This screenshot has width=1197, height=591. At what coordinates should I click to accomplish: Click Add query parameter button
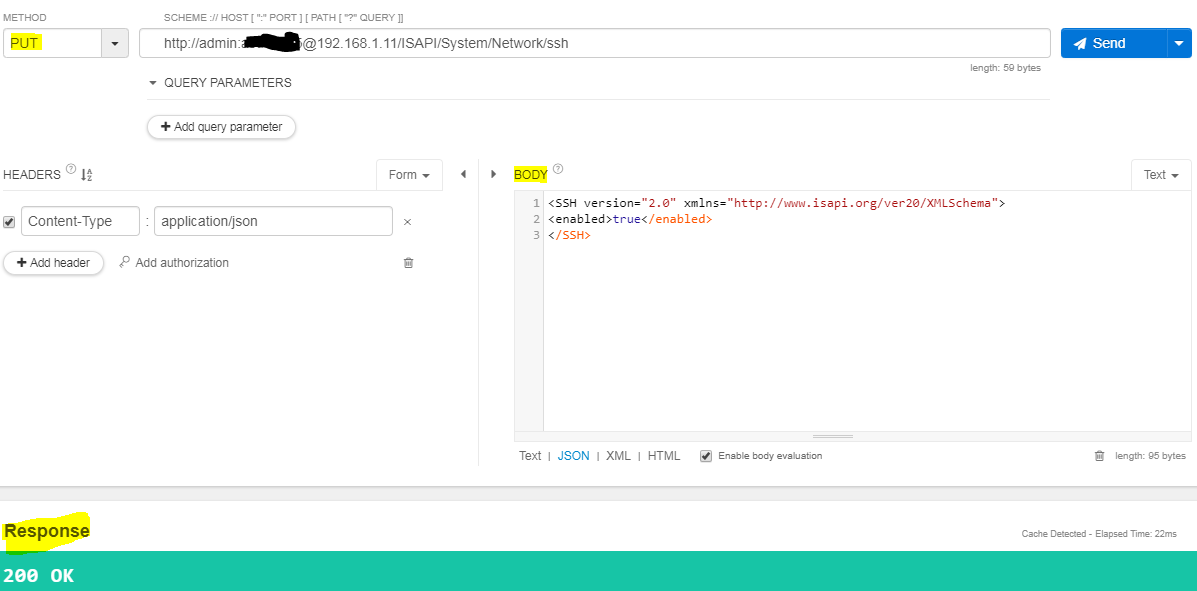coord(221,127)
